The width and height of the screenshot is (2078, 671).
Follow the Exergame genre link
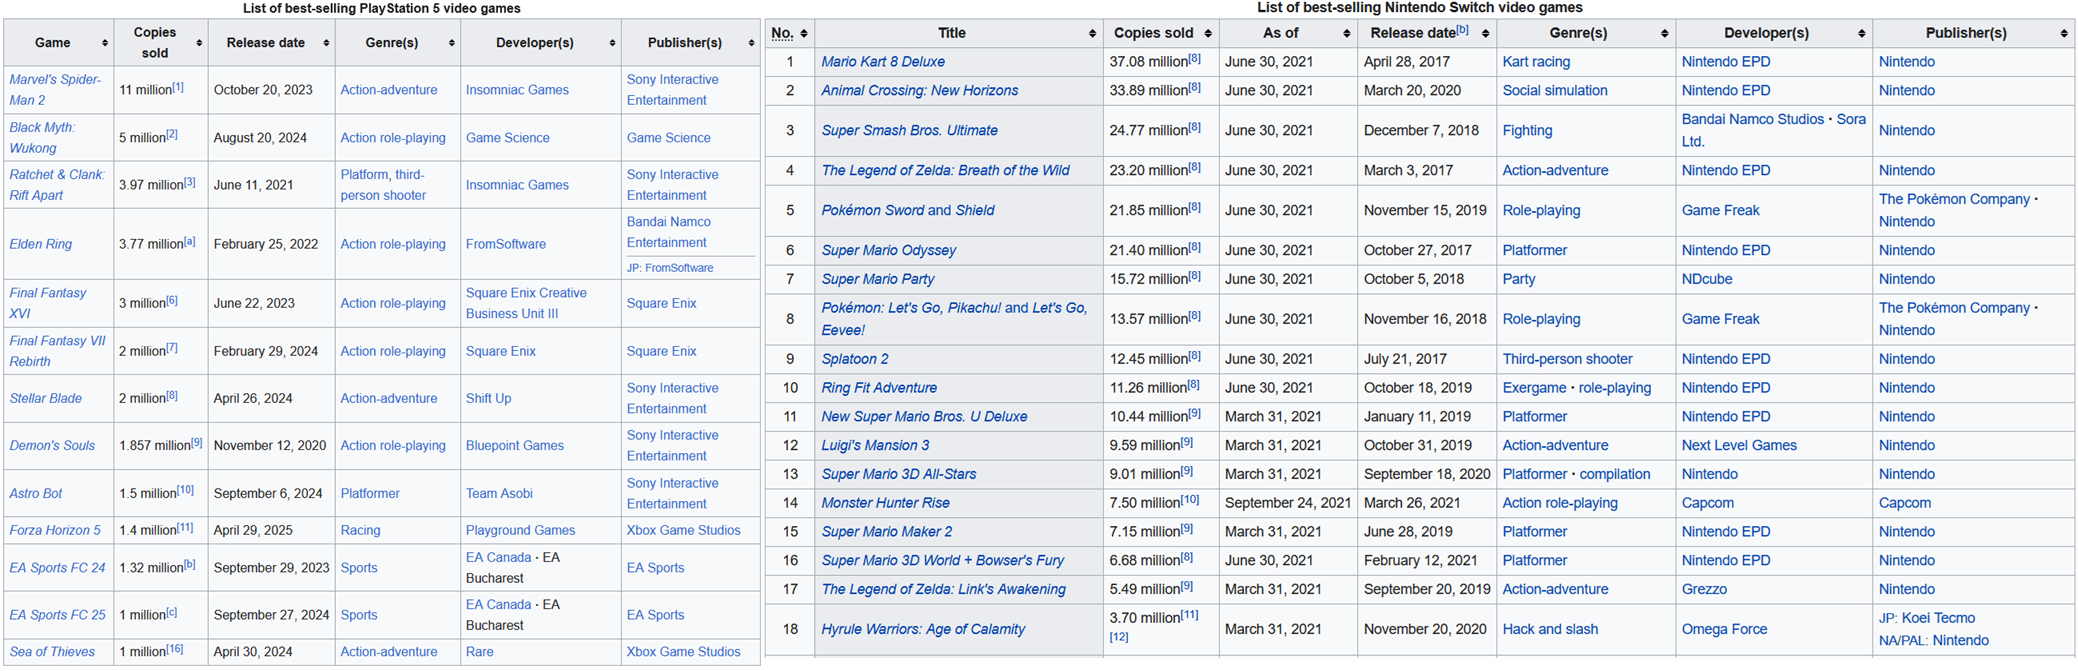[x=1534, y=388]
